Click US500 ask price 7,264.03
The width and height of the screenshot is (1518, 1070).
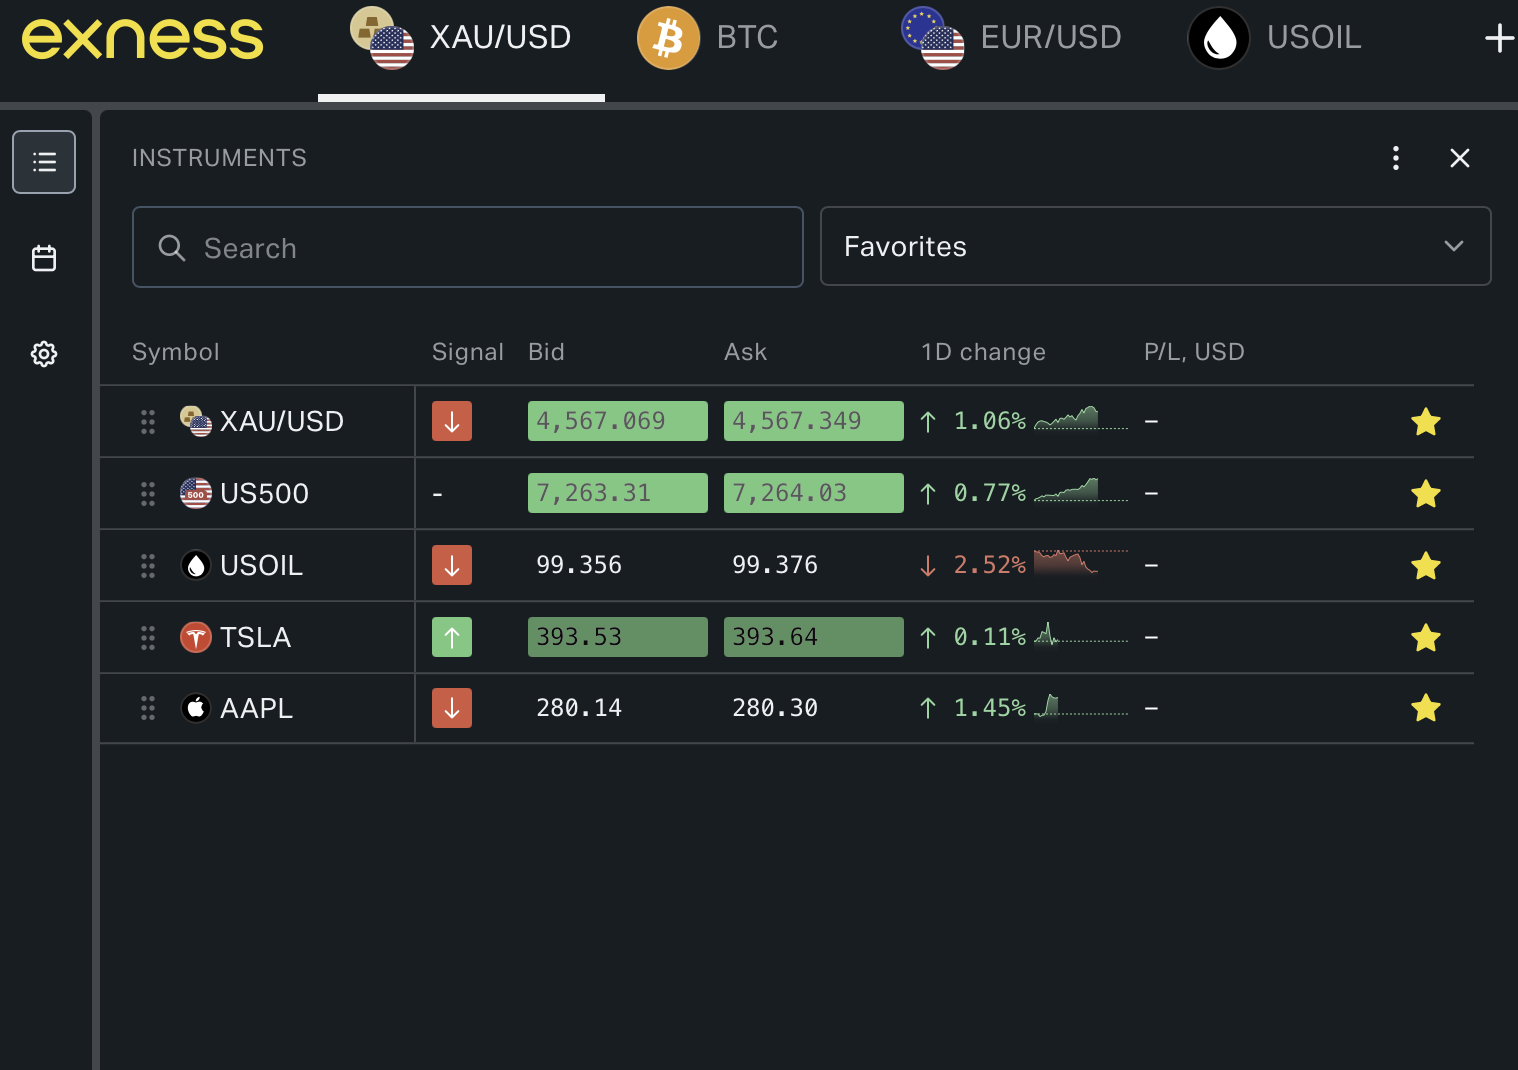814,493
